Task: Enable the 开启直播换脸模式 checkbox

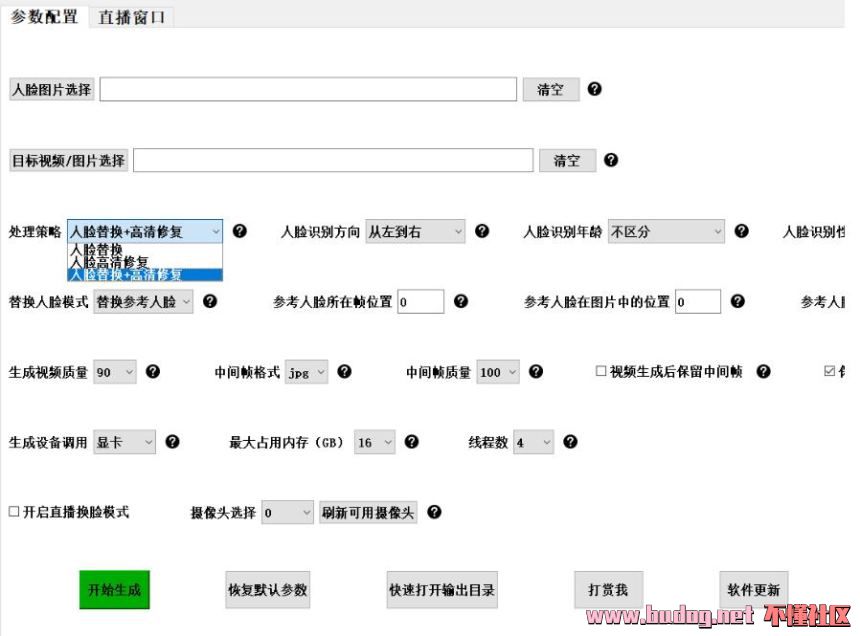Action: [x=14, y=512]
